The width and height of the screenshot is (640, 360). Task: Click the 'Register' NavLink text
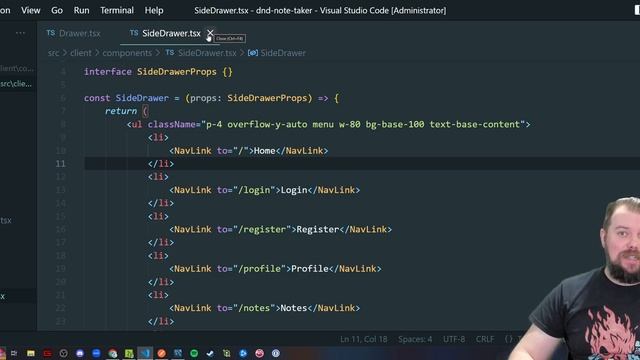point(318,229)
